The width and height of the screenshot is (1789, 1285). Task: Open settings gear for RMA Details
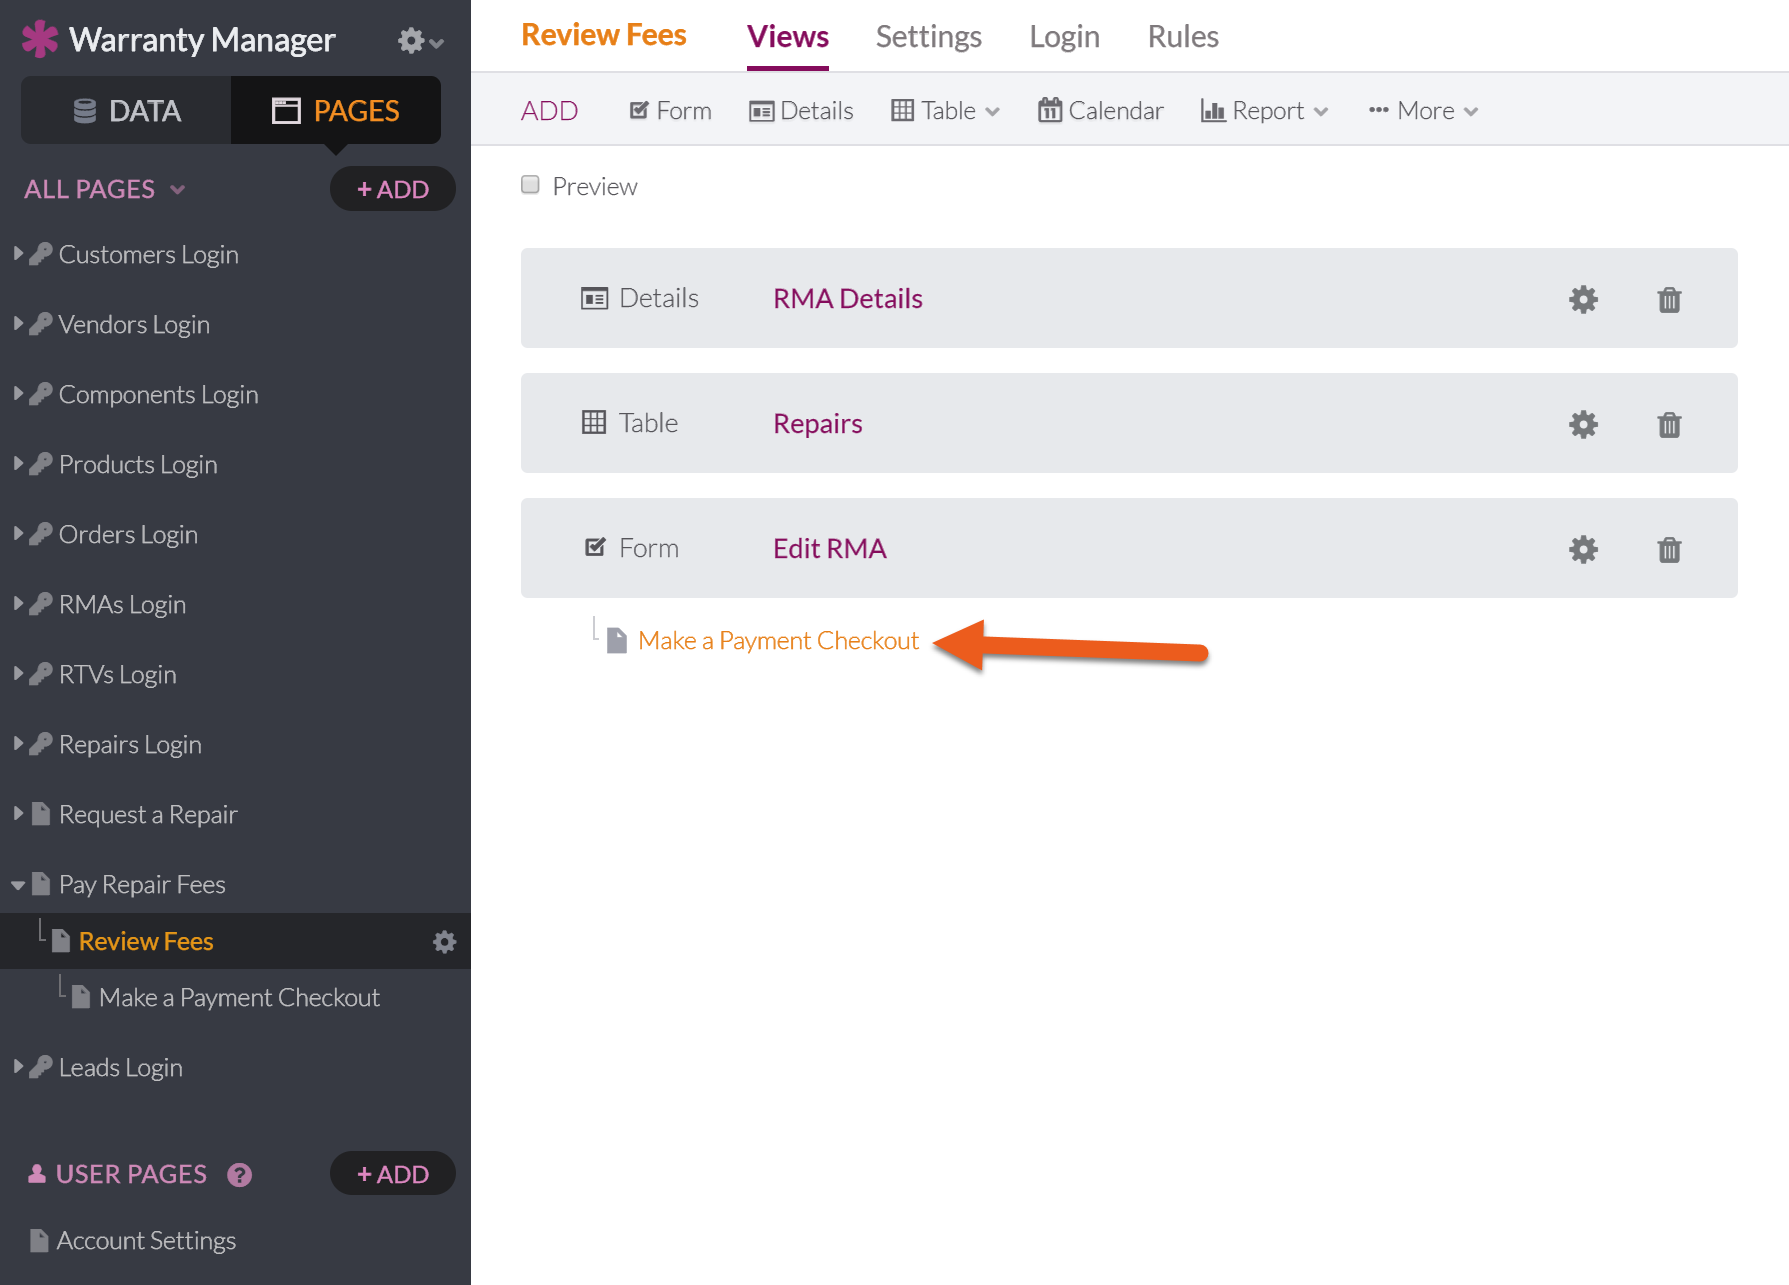pos(1584,299)
